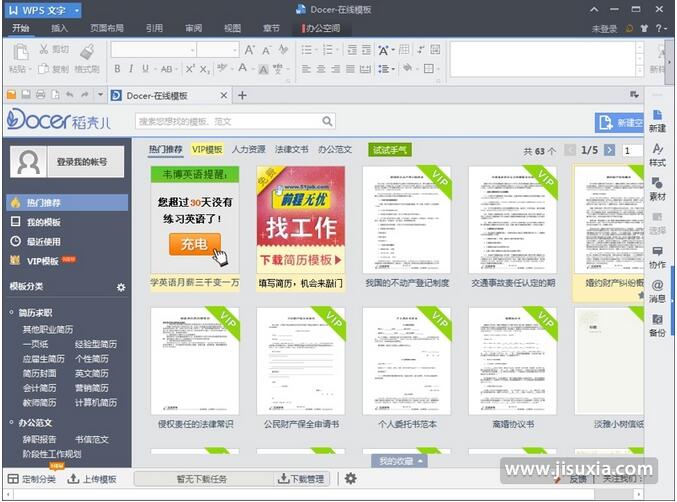Open 样式 styles panel icon

(x=657, y=149)
